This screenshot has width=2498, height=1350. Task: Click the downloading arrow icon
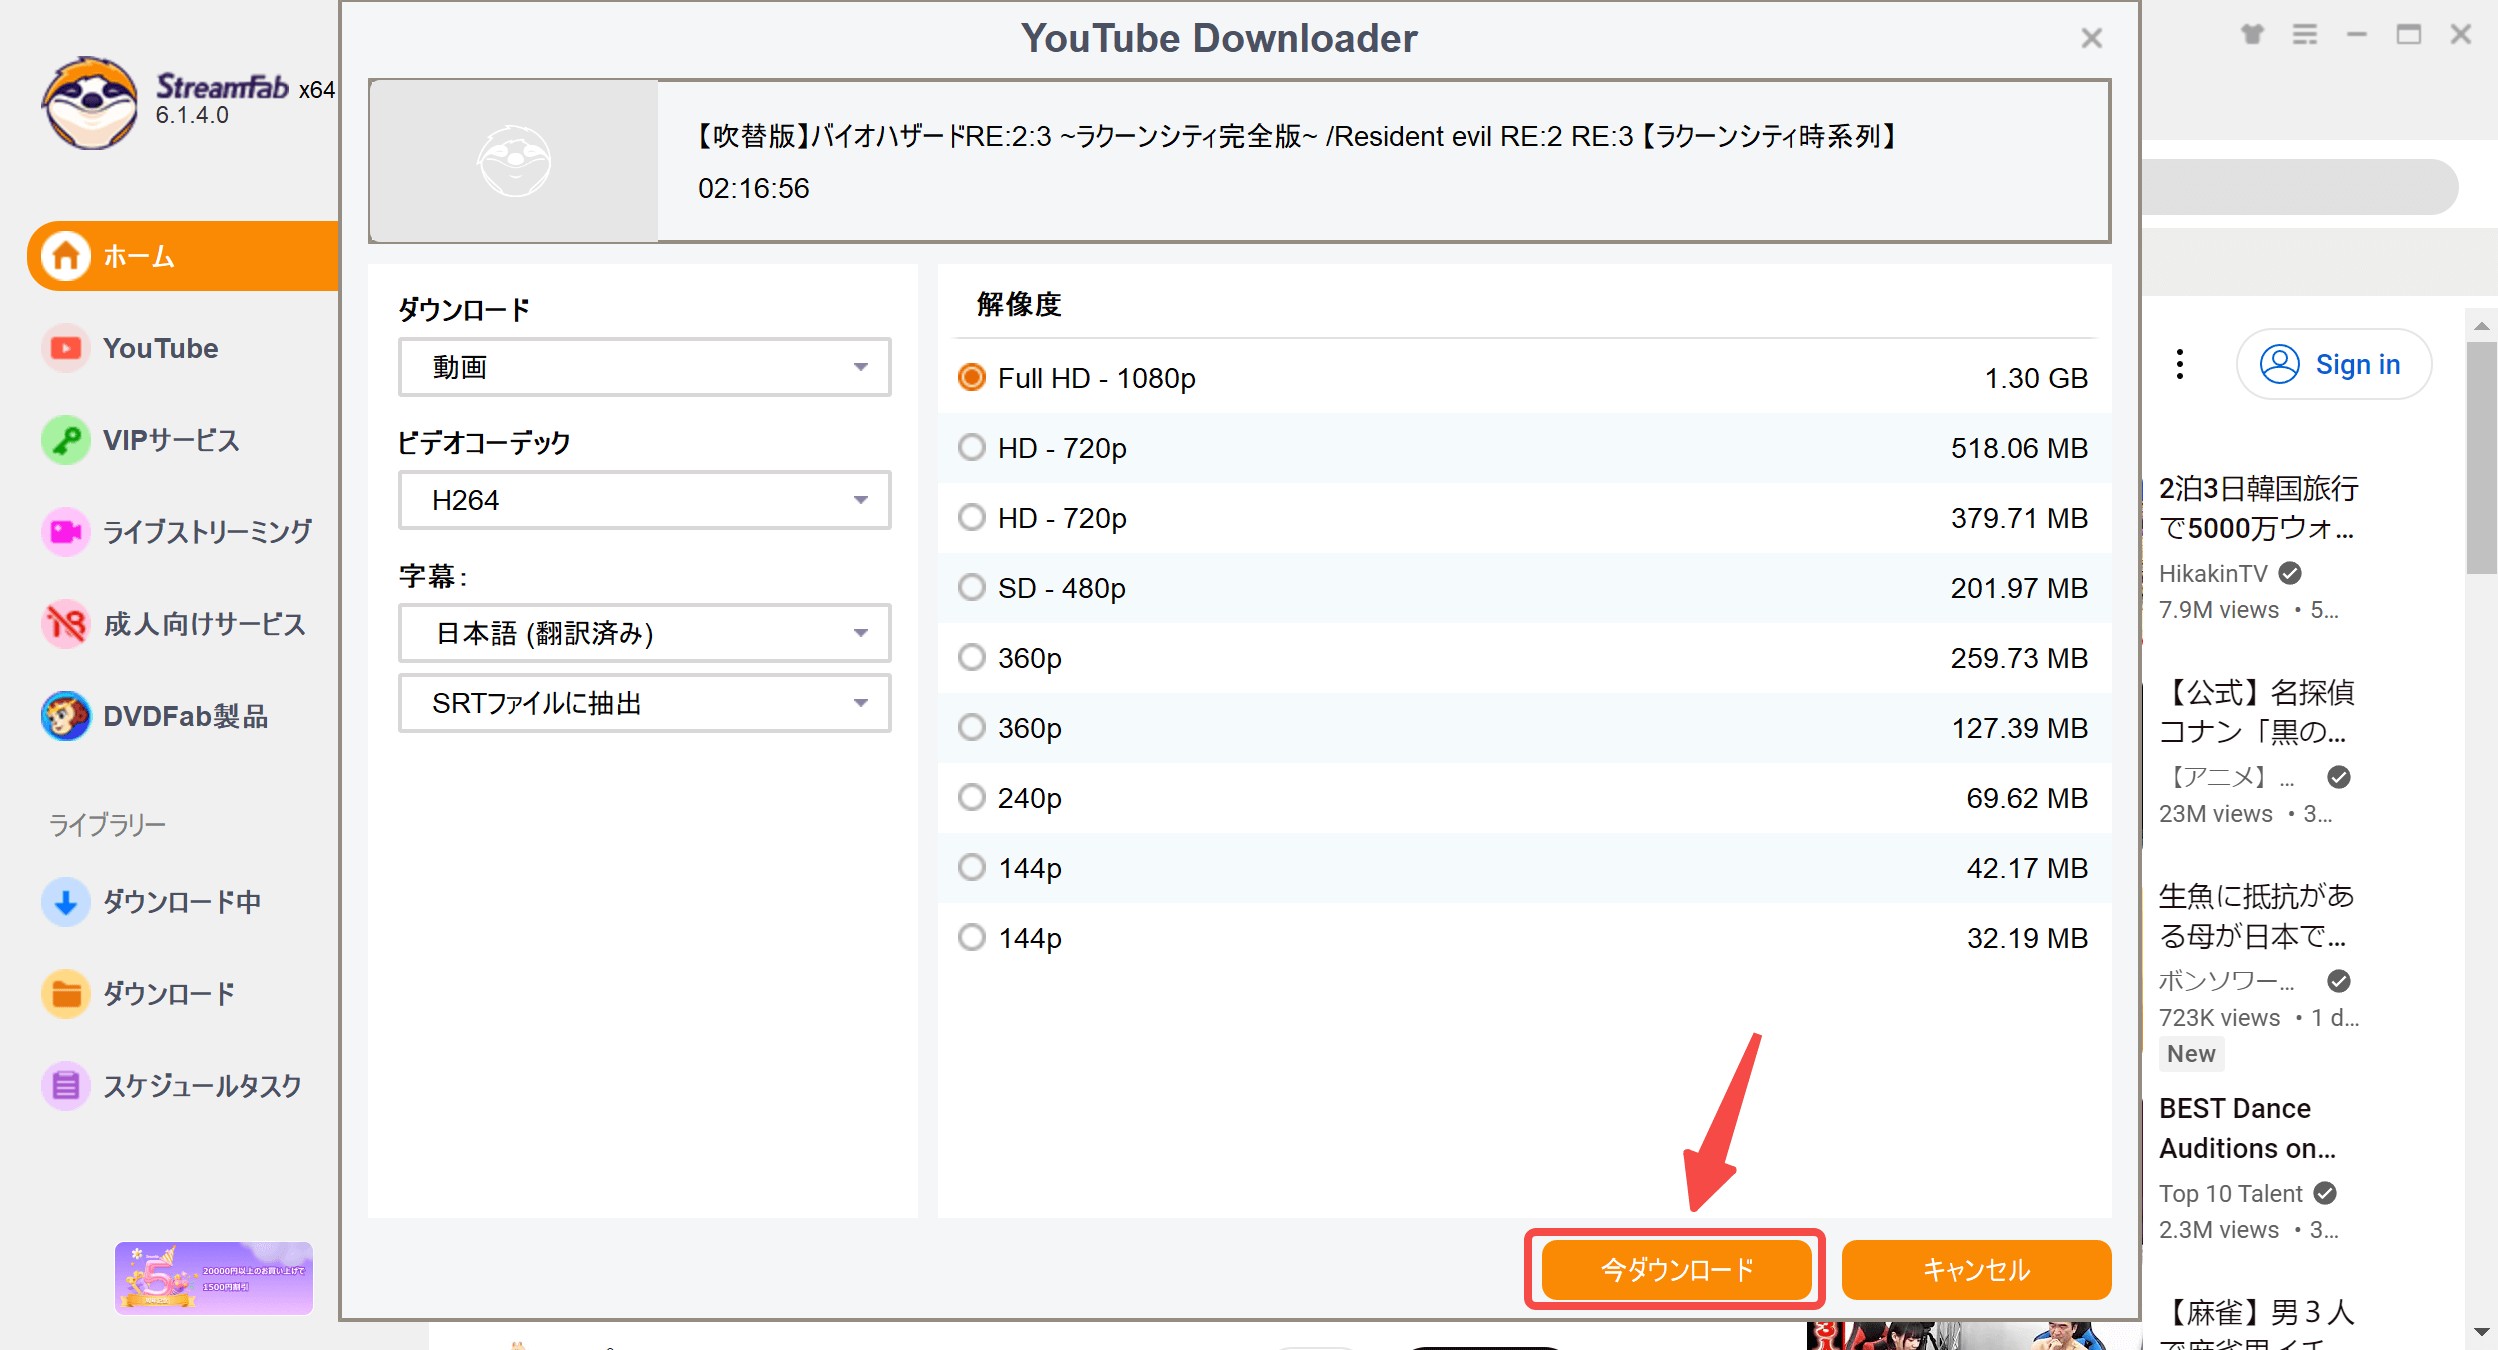pyautogui.click(x=66, y=902)
